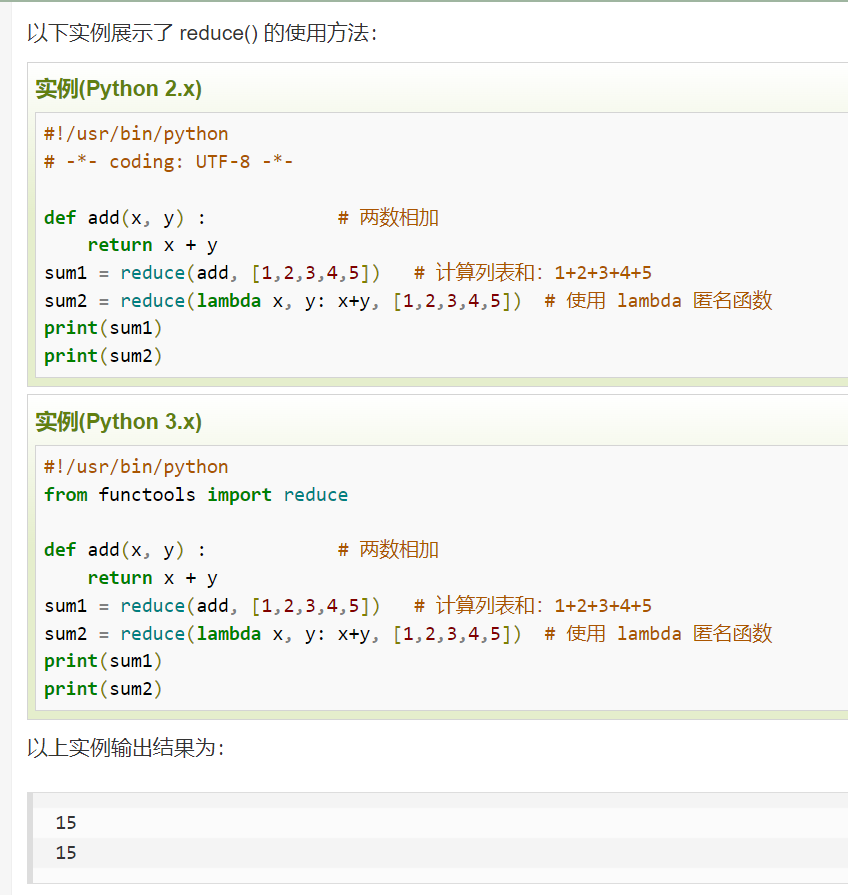Click the first 15 output line
The height and width of the screenshot is (895, 848).
(66, 823)
